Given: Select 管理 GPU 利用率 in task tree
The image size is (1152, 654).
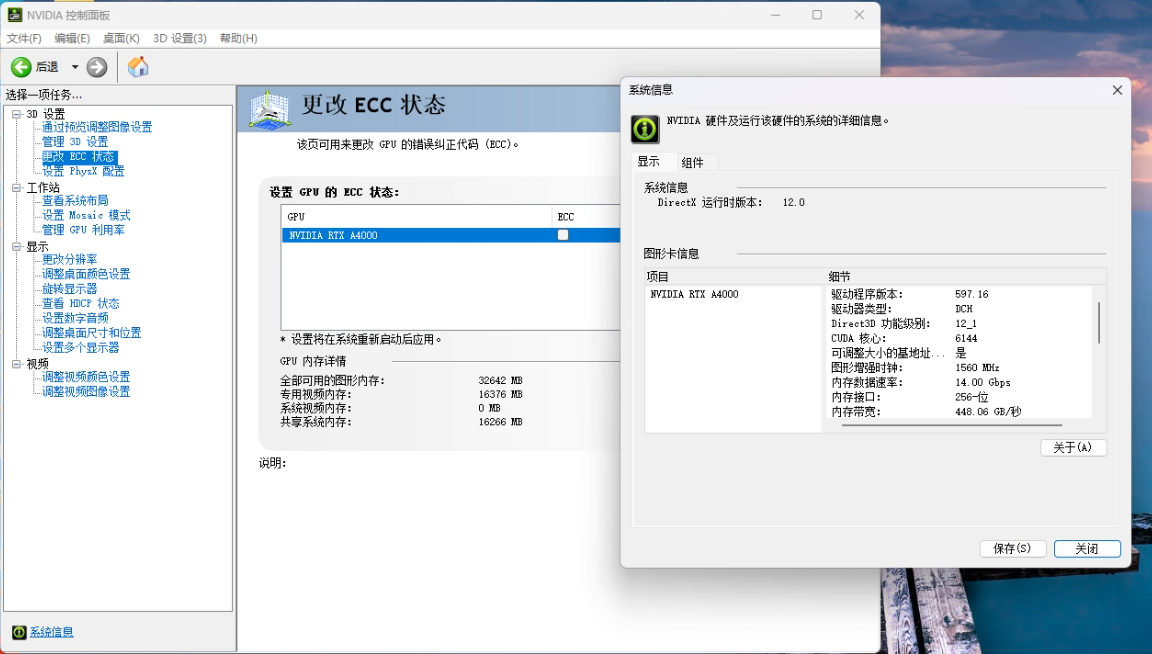Looking at the screenshot, I should [83, 230].
